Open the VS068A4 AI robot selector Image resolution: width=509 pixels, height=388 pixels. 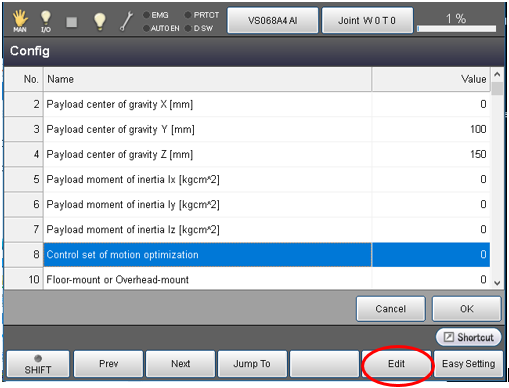(273, 21)
